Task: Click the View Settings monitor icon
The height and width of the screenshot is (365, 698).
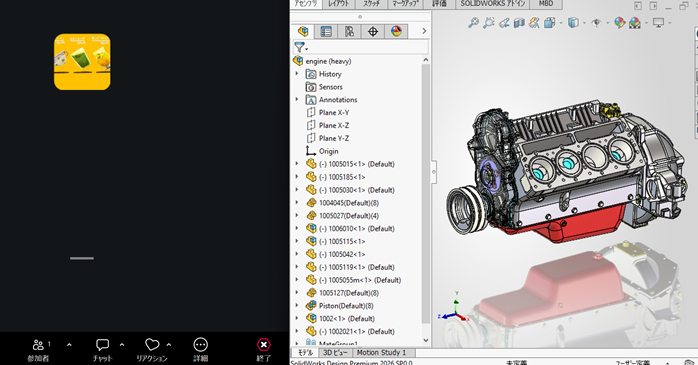Action: click(x=658, y=22)
